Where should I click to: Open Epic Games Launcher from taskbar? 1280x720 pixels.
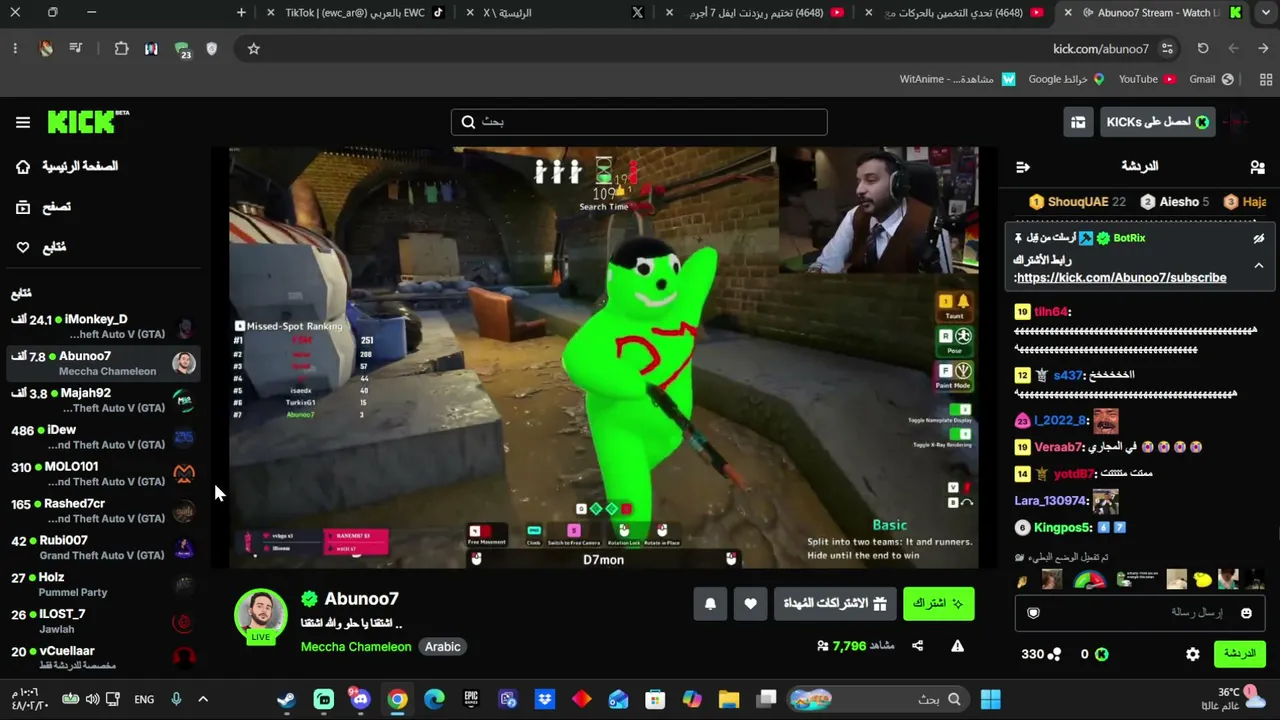click(x=471, y=699)
